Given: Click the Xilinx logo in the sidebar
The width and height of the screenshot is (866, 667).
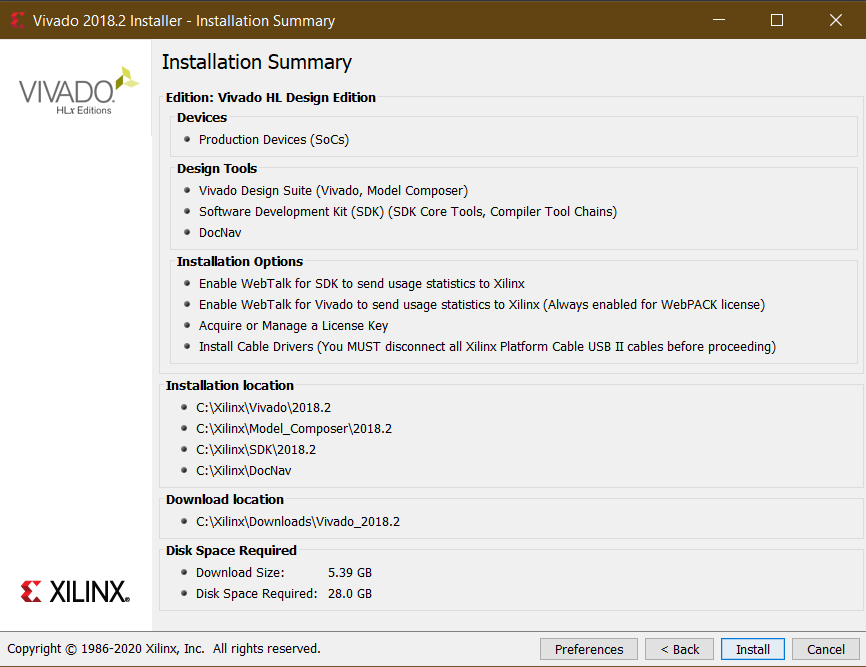Looking at the screenshot, I should point(75,591).
